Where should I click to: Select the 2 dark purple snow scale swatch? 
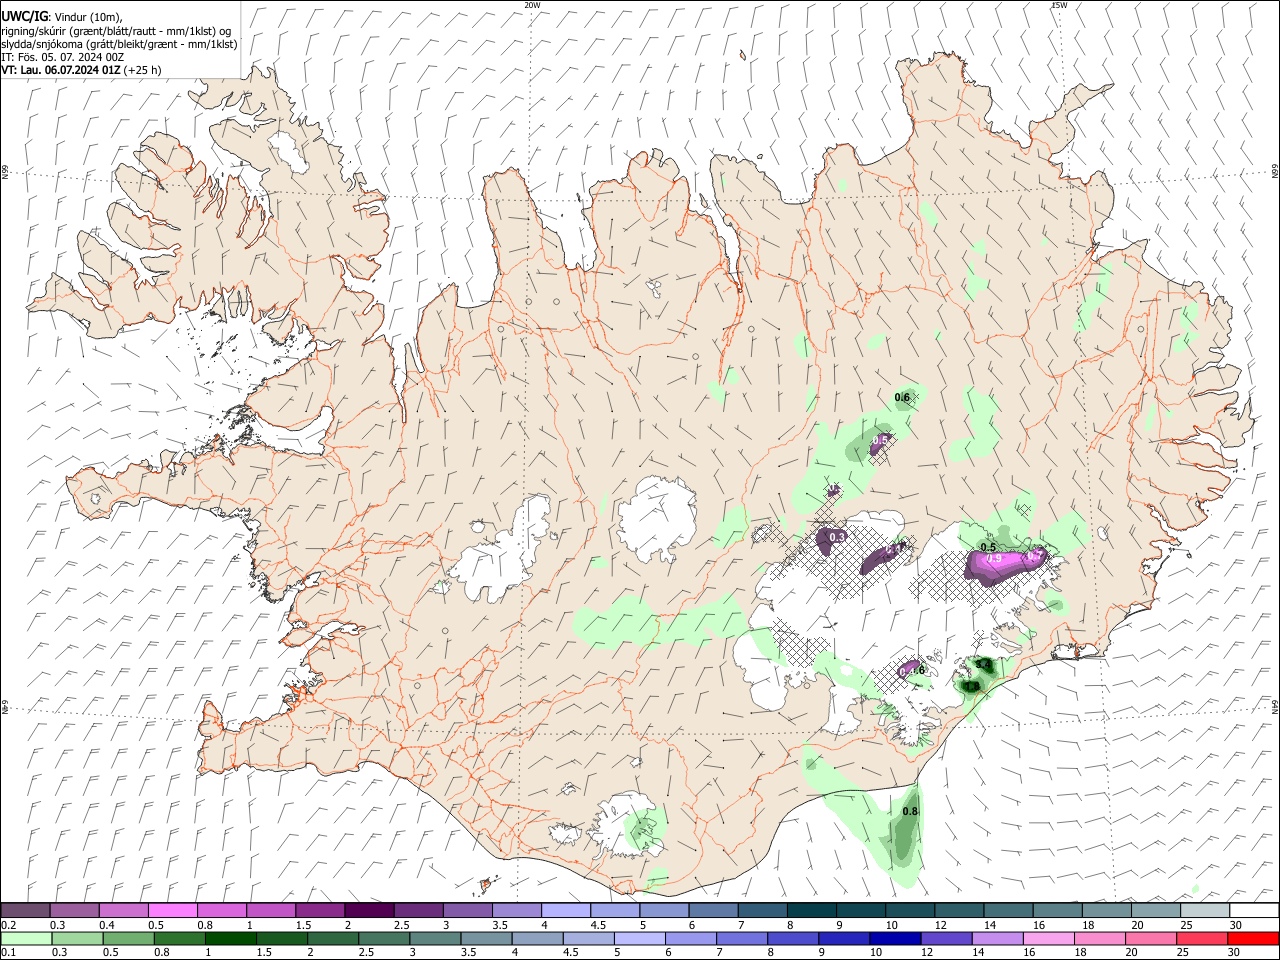tap(368, 910)
